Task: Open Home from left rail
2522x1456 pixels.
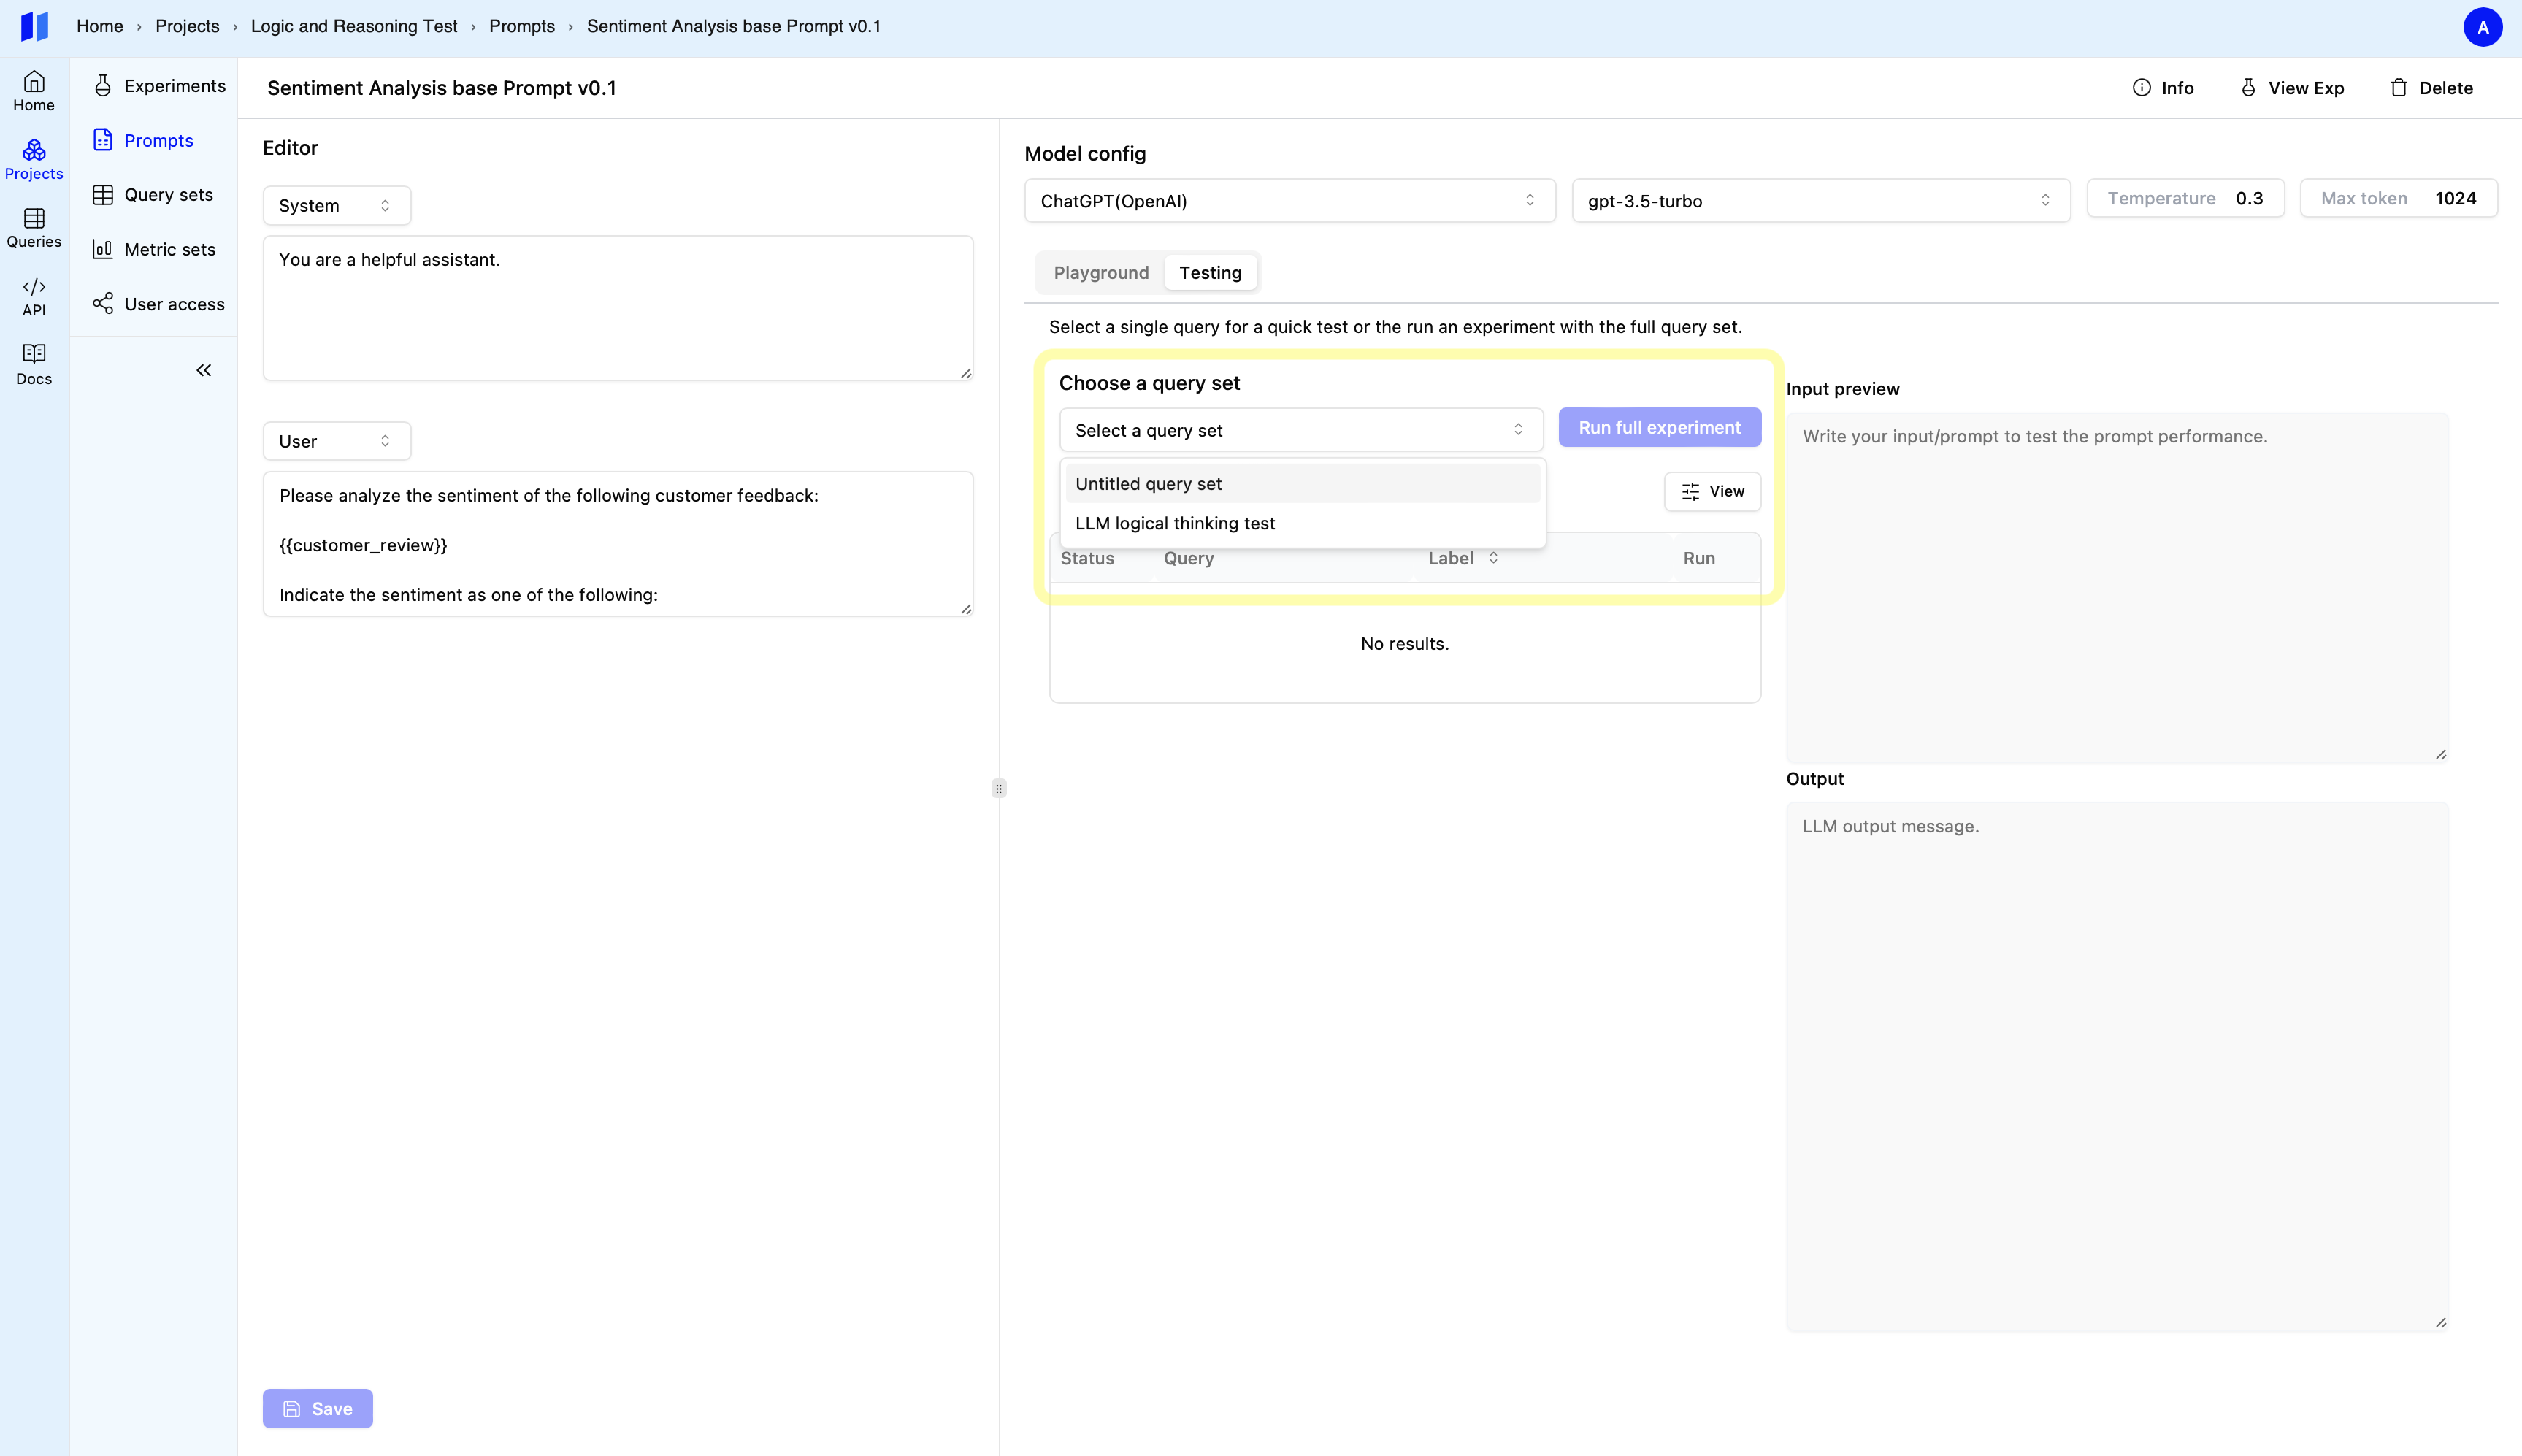Action: coord(34,91)
